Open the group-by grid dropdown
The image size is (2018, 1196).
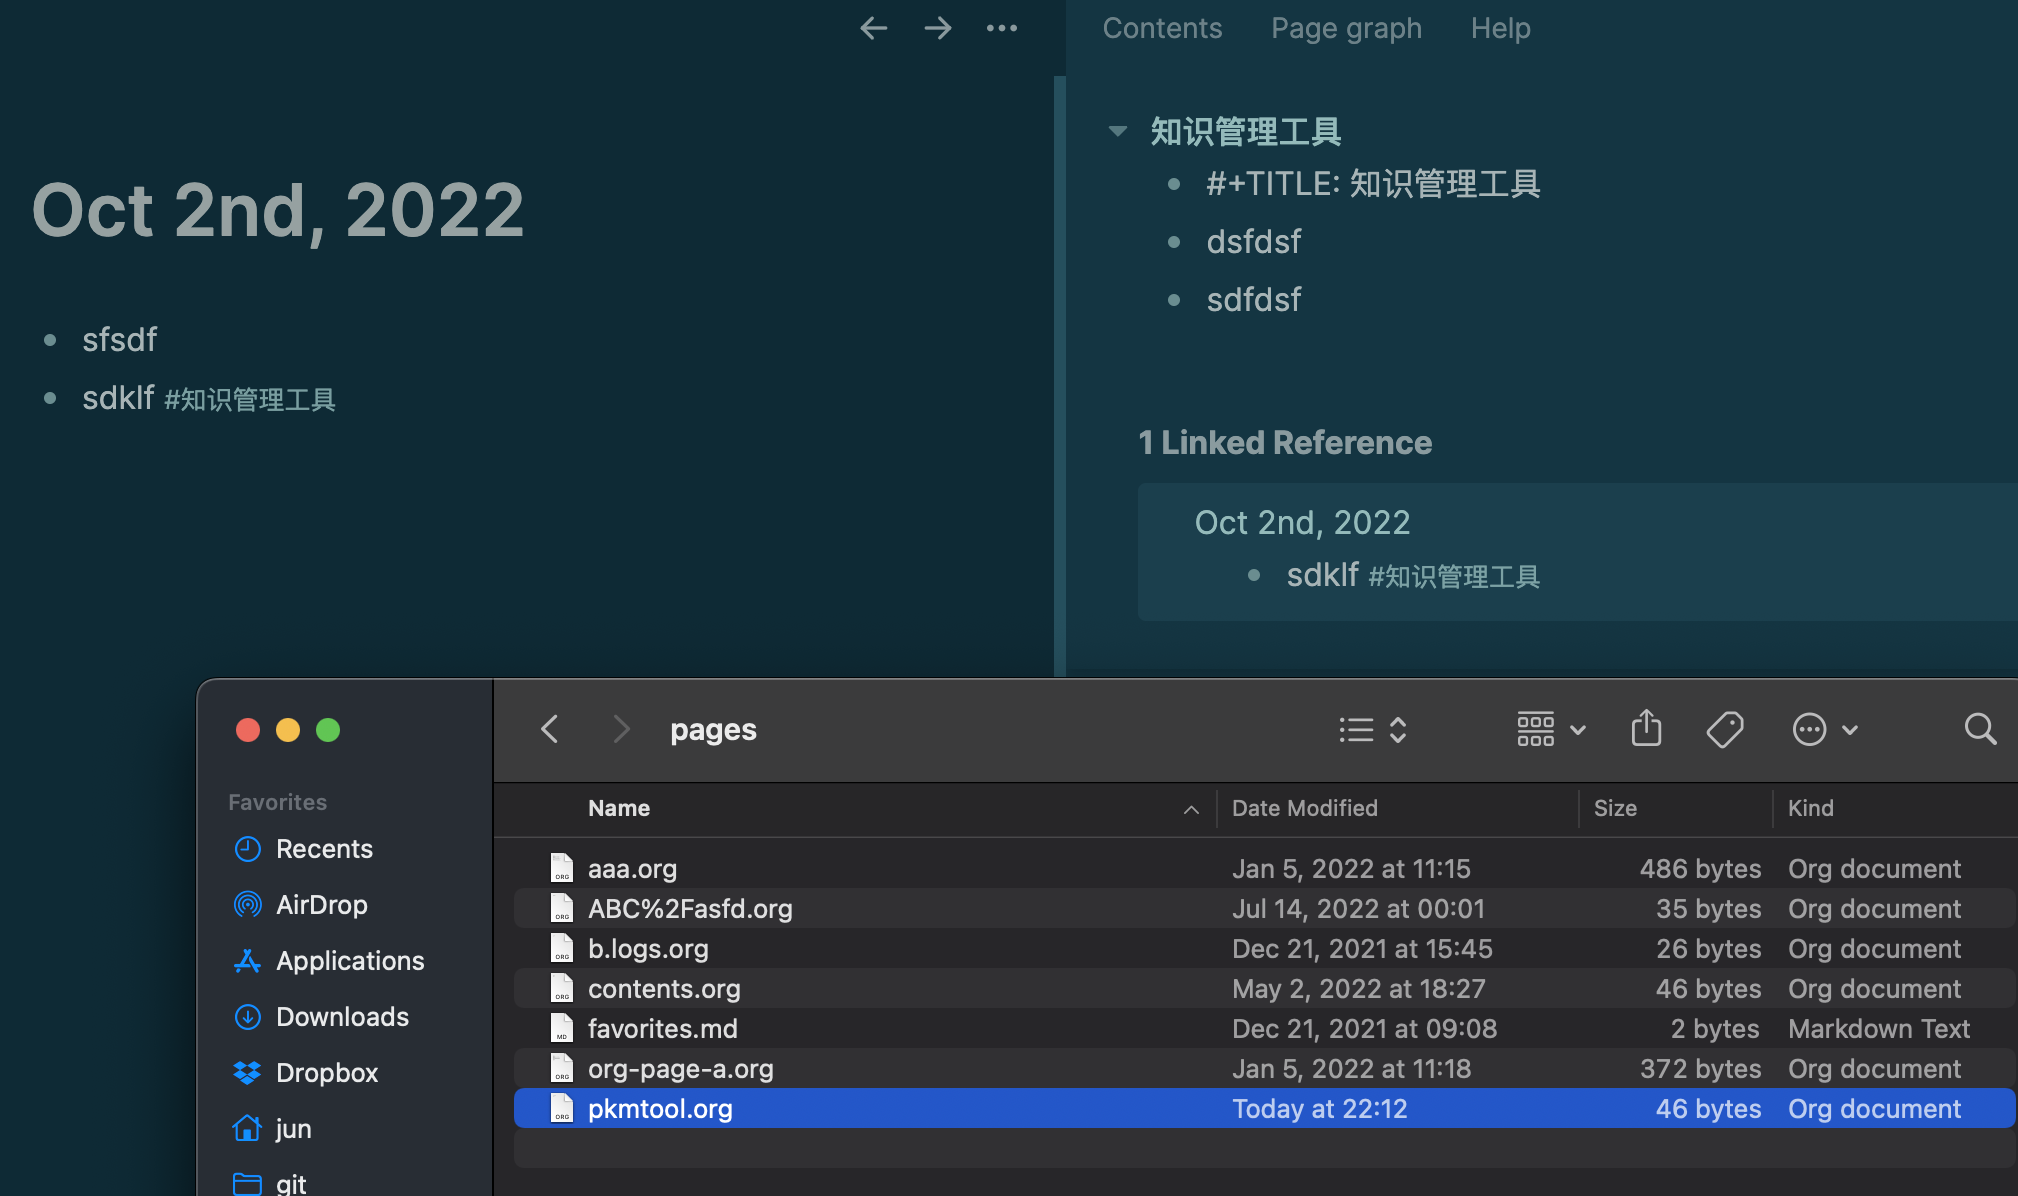pos(1550,729)
